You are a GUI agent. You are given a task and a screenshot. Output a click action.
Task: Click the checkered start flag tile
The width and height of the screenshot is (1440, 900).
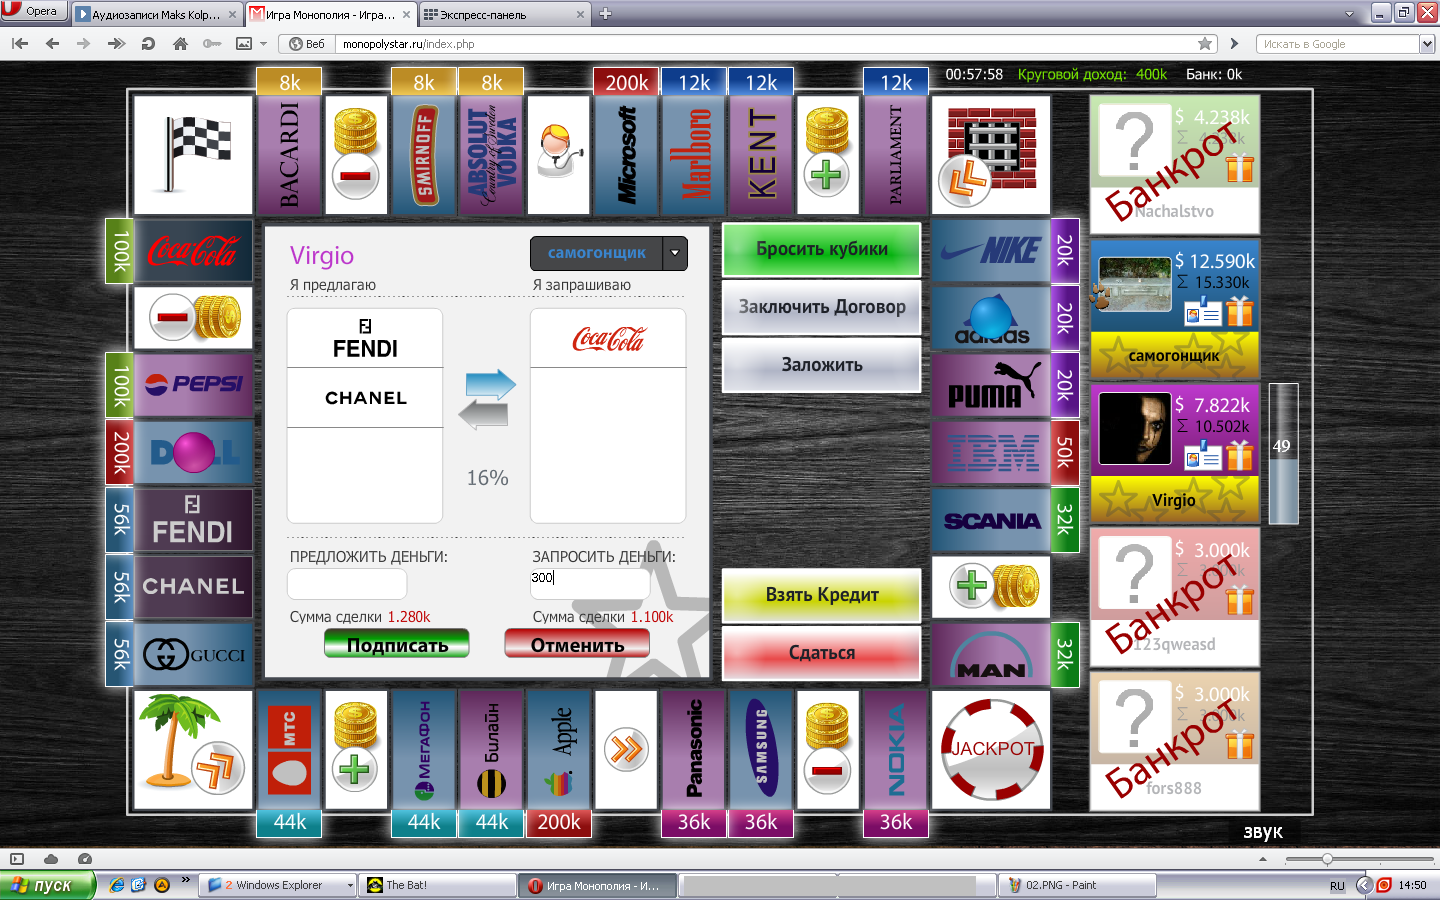click(193, 155)
